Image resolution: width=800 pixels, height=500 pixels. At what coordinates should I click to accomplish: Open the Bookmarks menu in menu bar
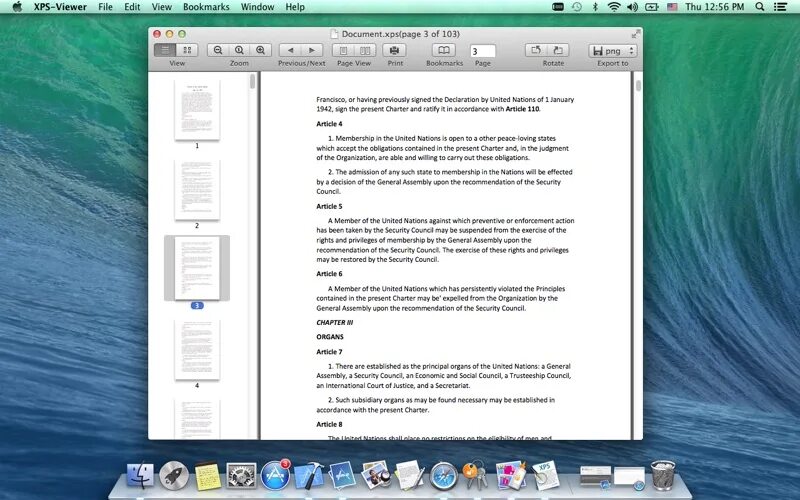(x=206, y=7)
